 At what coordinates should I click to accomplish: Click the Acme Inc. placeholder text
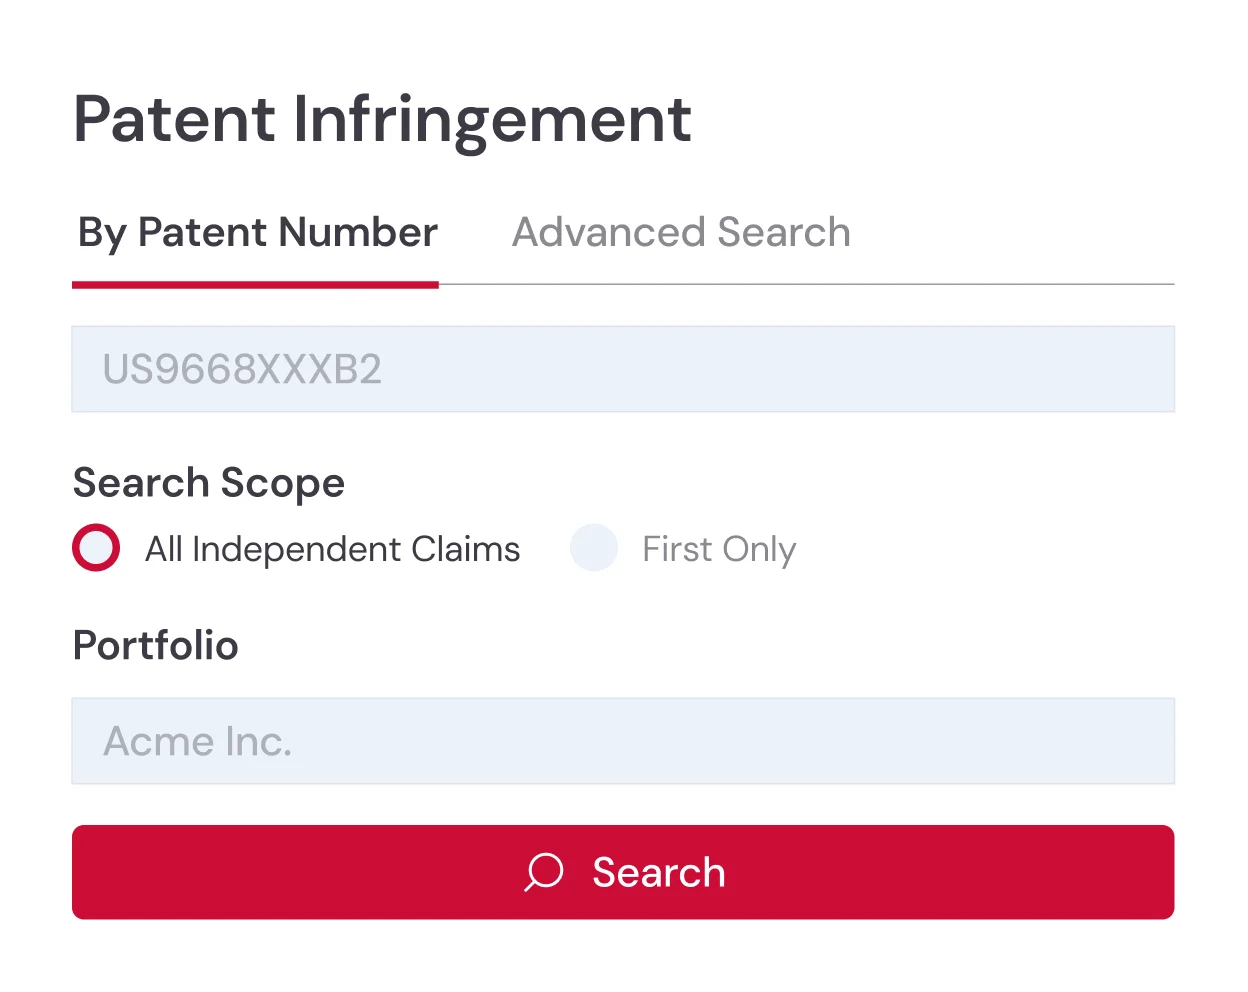click(198, 741)
